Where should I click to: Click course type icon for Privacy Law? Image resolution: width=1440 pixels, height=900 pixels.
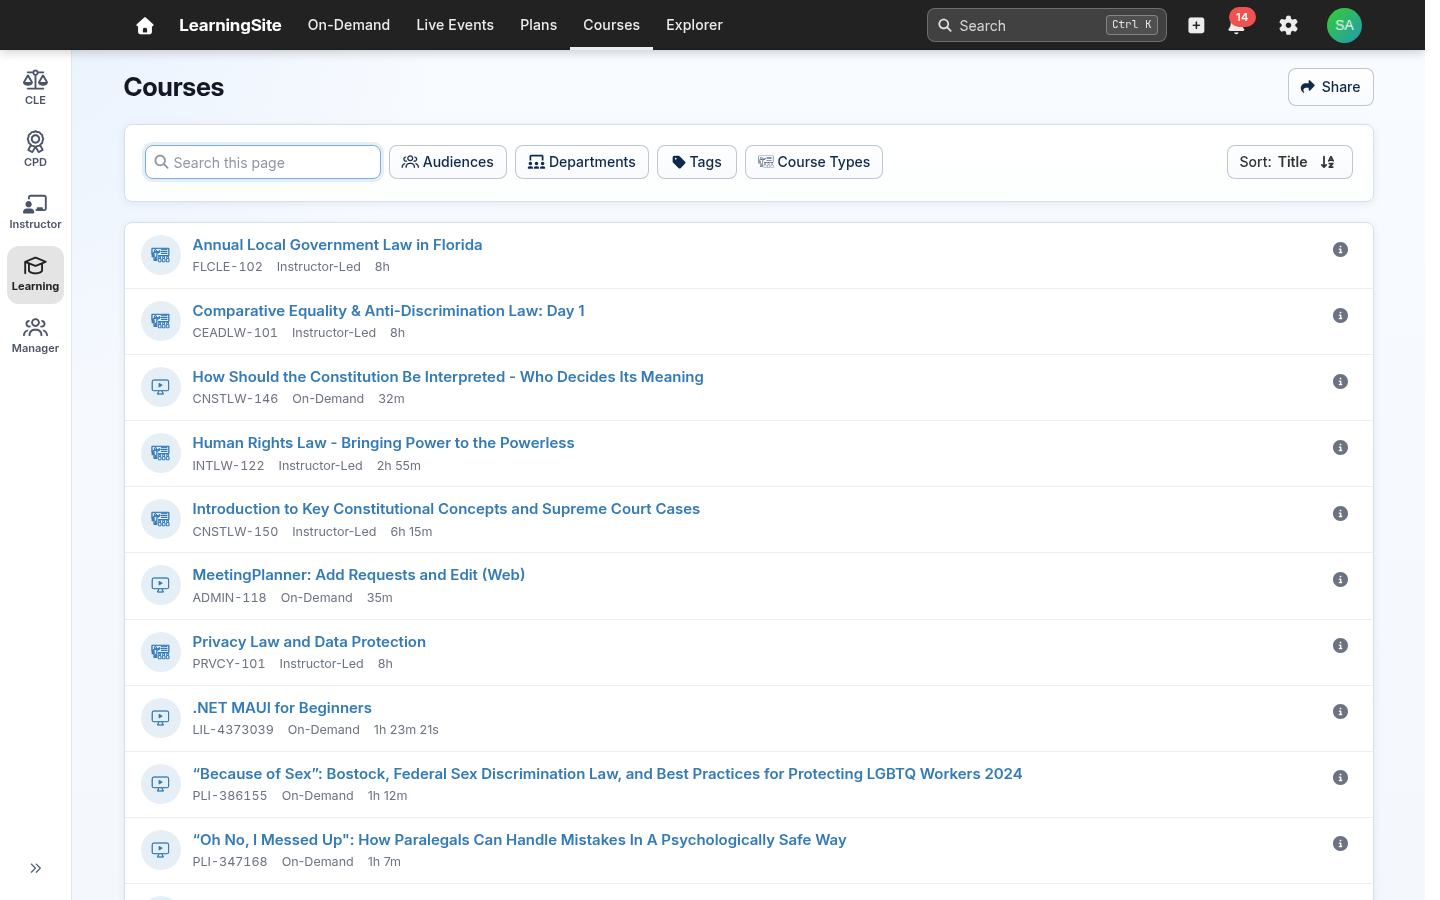[160, 651]
